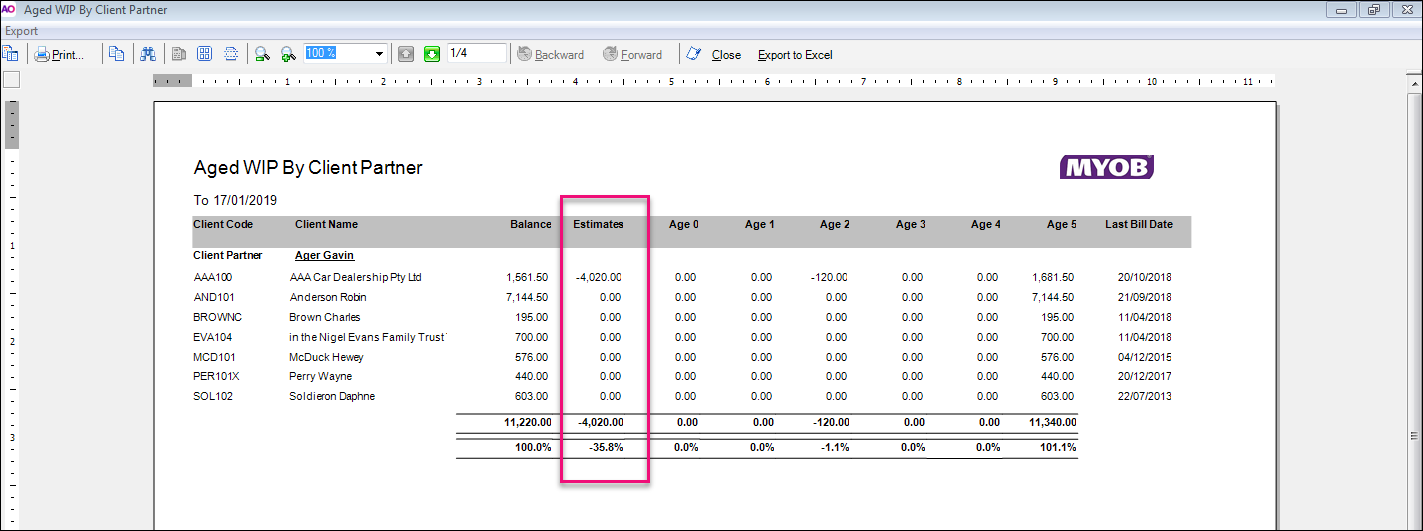Open the 100% zoom level dropdown
1423x531 pixels.
(380, 54)
